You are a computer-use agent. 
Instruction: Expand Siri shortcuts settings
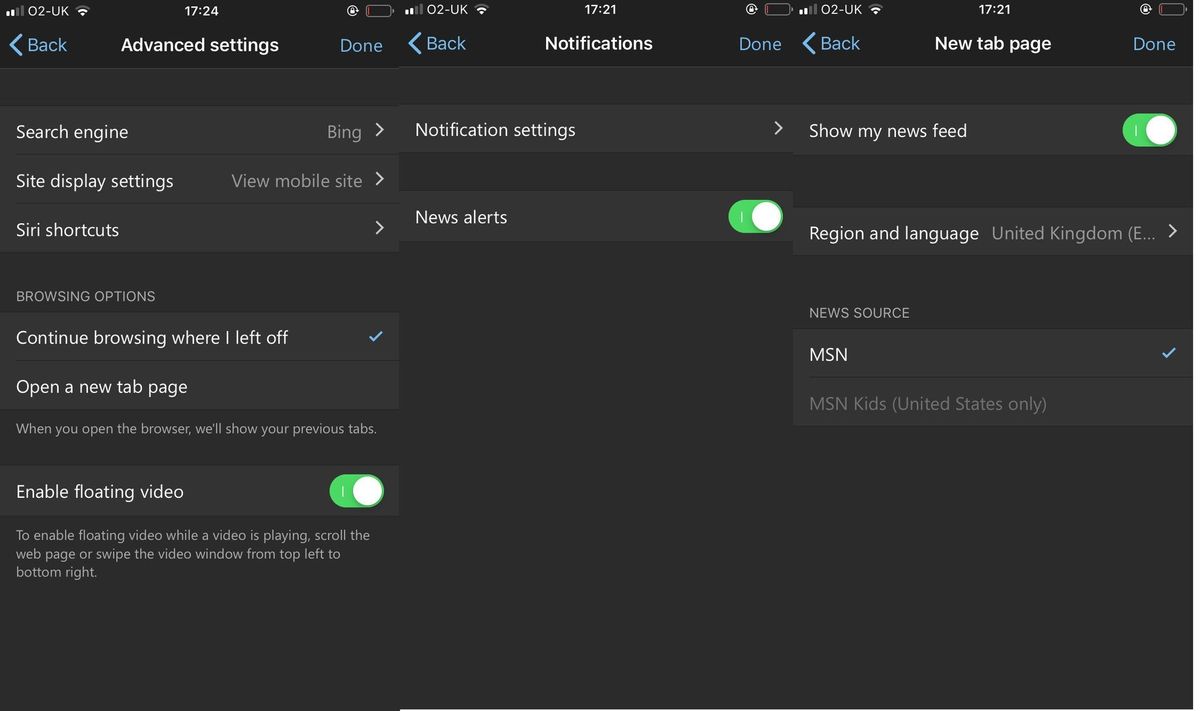pyautogui.click(x=200, y=229)
